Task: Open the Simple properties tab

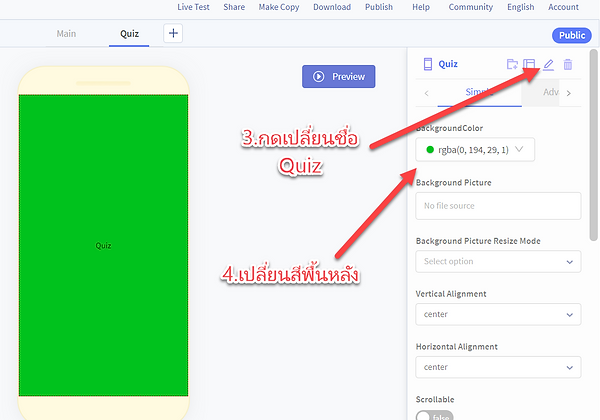Action: click(479, 92)
